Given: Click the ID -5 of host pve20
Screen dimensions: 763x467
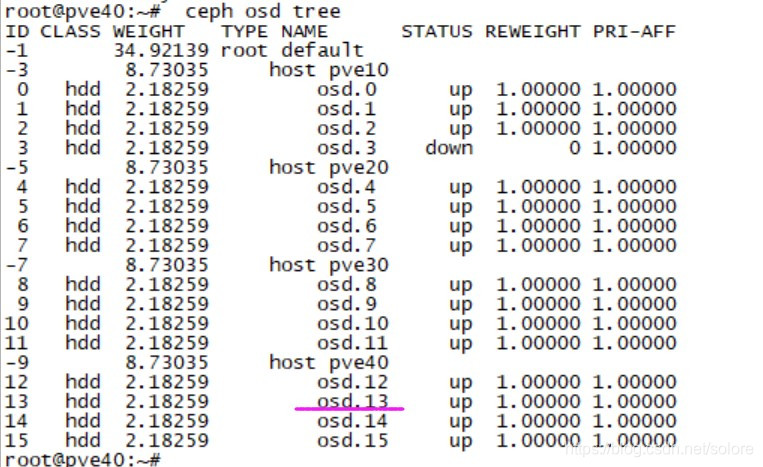Looking at the screenshot, I should pyautogui.click(x=17, y=167).
